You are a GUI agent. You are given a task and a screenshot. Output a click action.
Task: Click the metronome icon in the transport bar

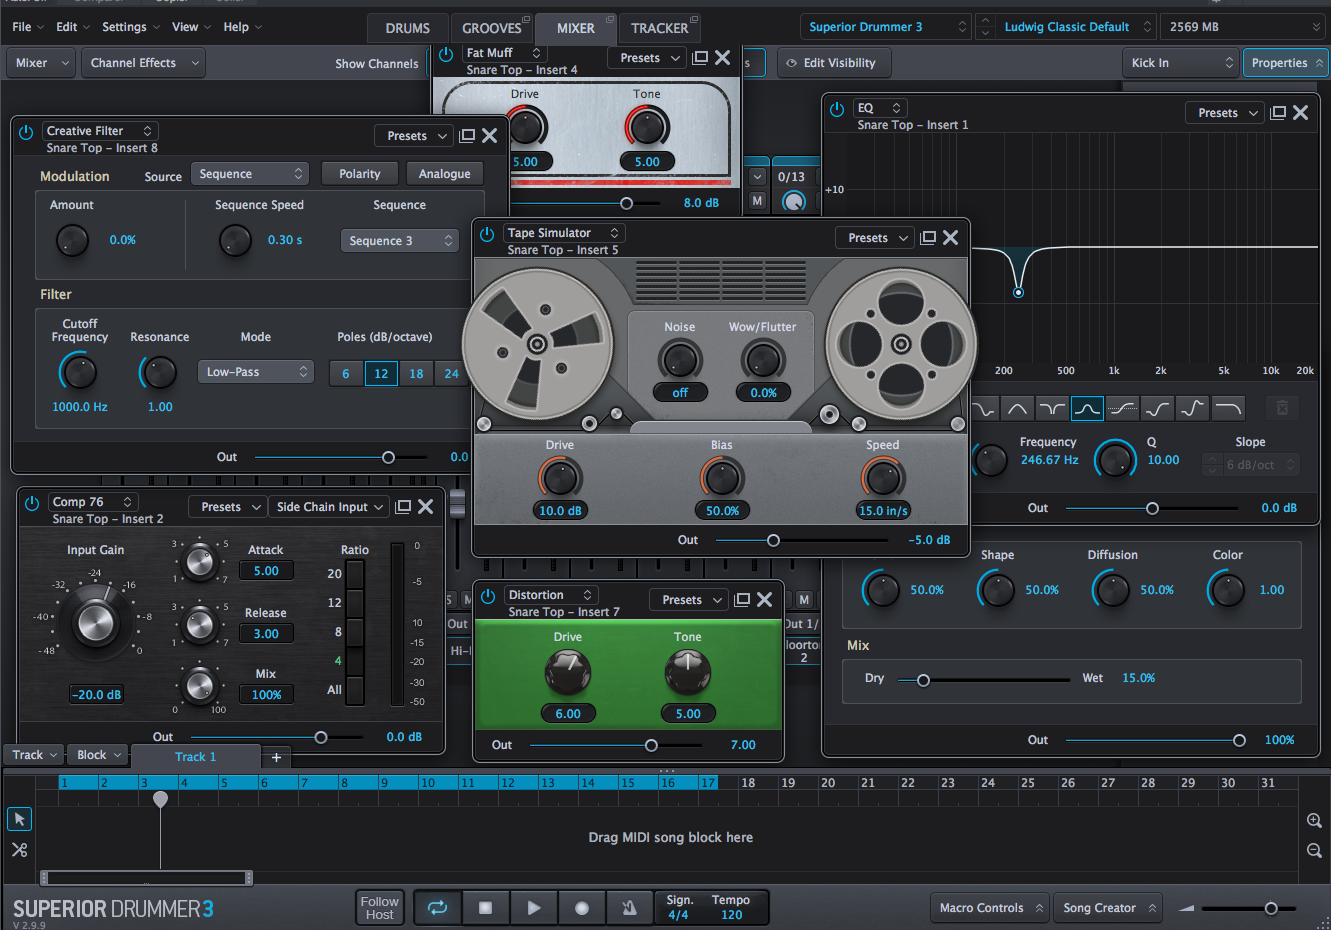click(629, 907)
